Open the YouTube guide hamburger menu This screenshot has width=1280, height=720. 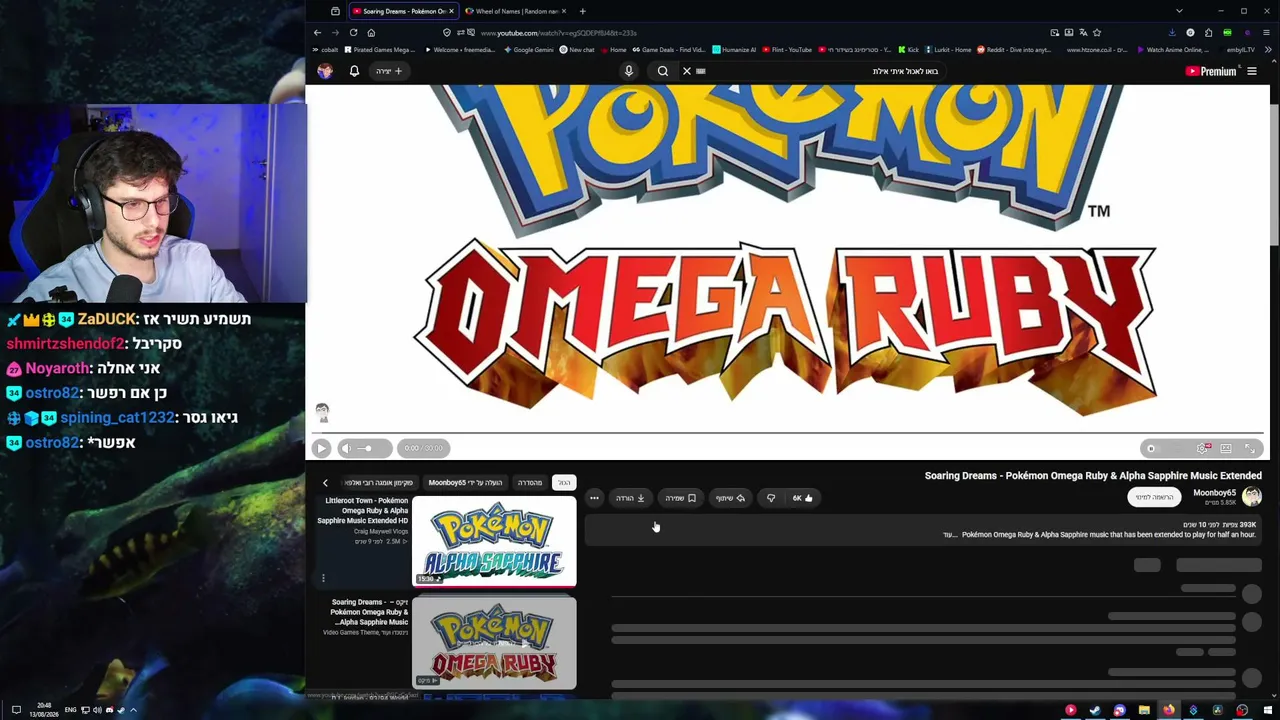coord(1251,71)
